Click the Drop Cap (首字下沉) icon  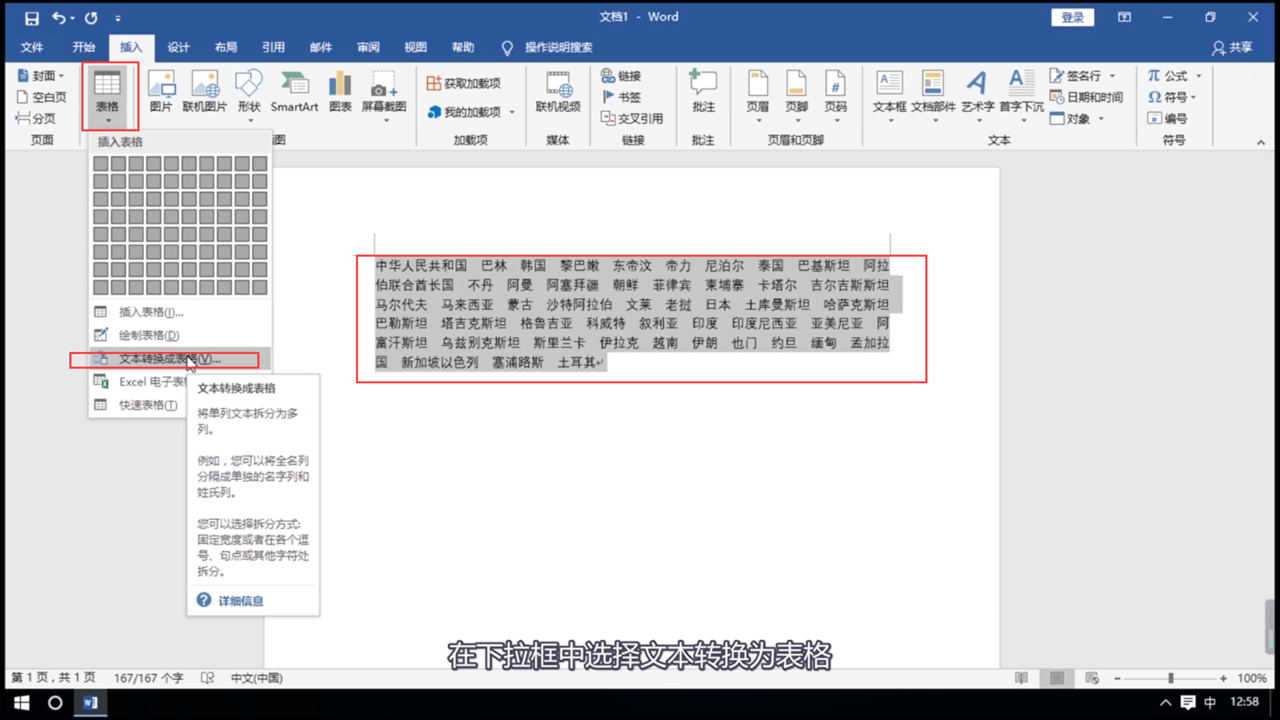pyautogui.click(x=1021, y=96)
